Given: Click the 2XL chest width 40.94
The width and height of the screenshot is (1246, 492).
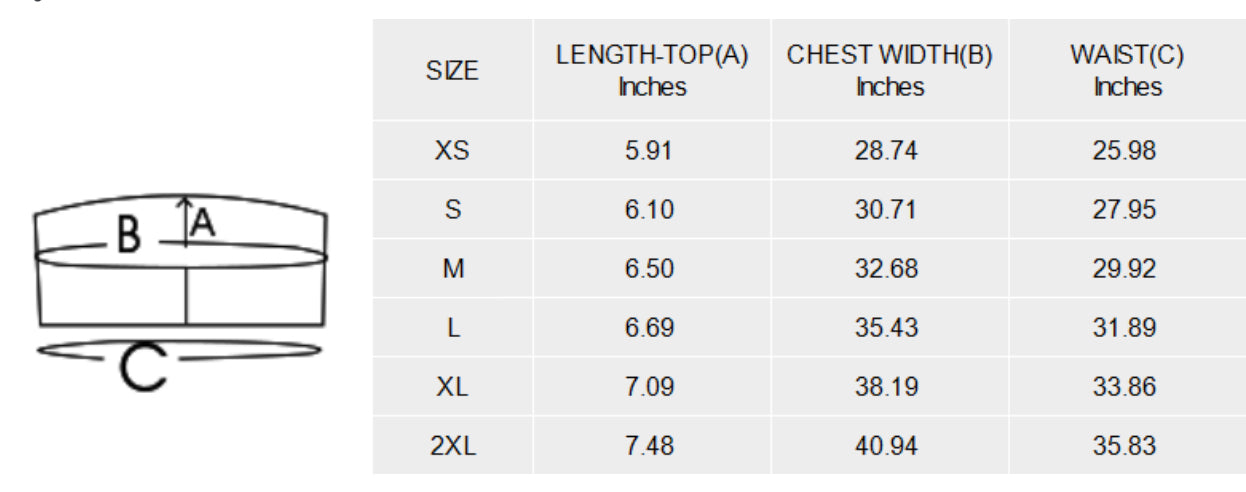Looking at the screenshot, I should (887, 446).
